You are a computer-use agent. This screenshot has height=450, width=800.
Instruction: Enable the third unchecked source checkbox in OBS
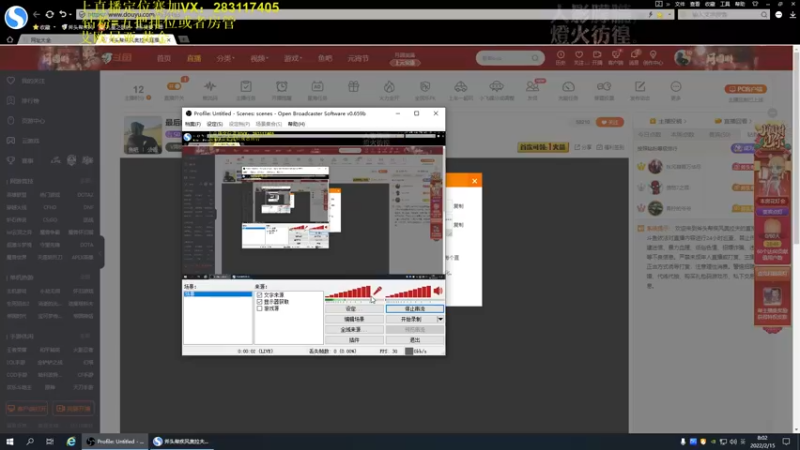pyautogui.click(x=260, y=308)
